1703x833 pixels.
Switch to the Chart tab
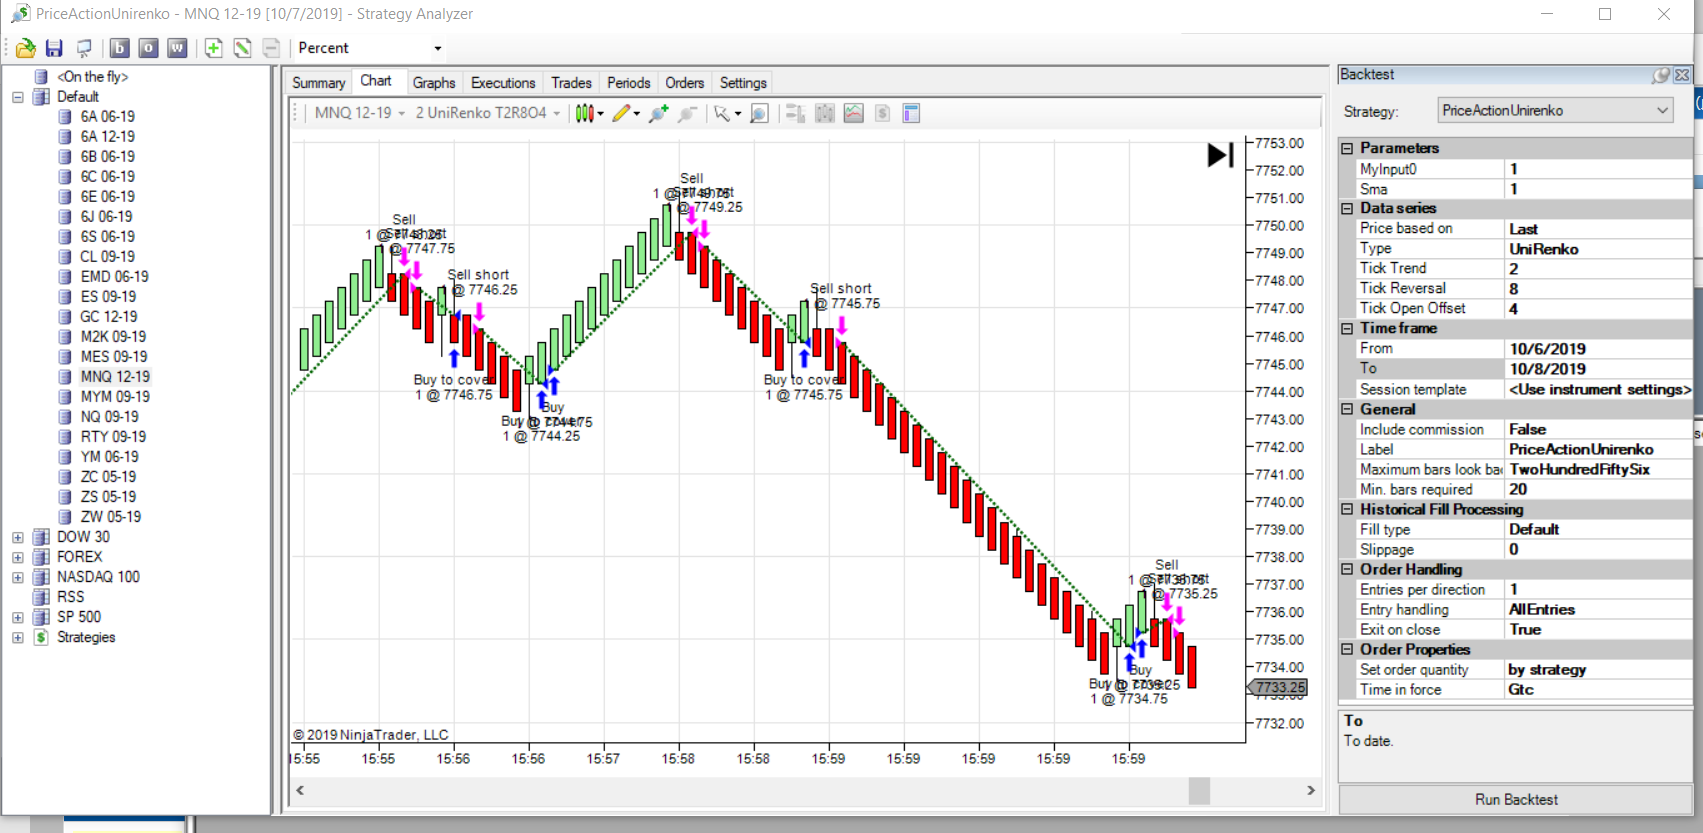point(376,81)
